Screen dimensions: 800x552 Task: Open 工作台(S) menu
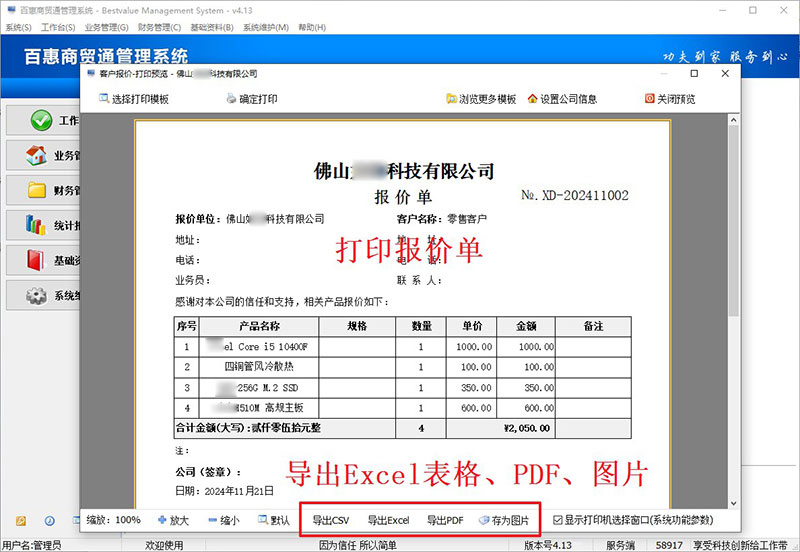pyautogui.click(x=58, y=28)
